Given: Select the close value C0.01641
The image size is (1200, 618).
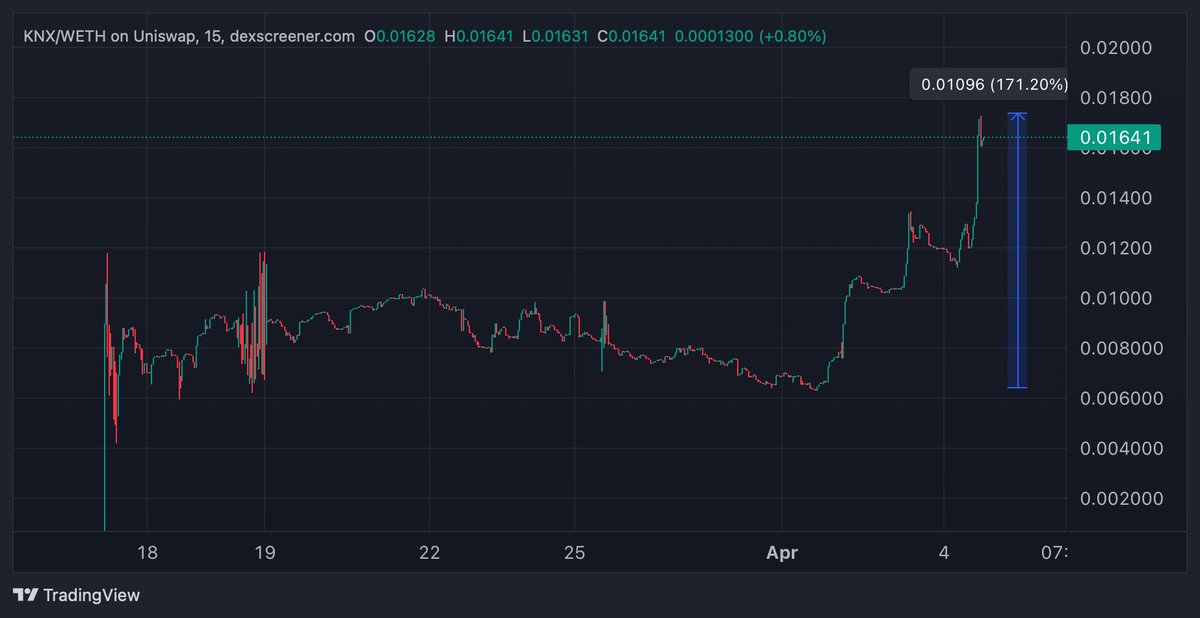Looking at the screenshot, I should (x=632, y=36).
